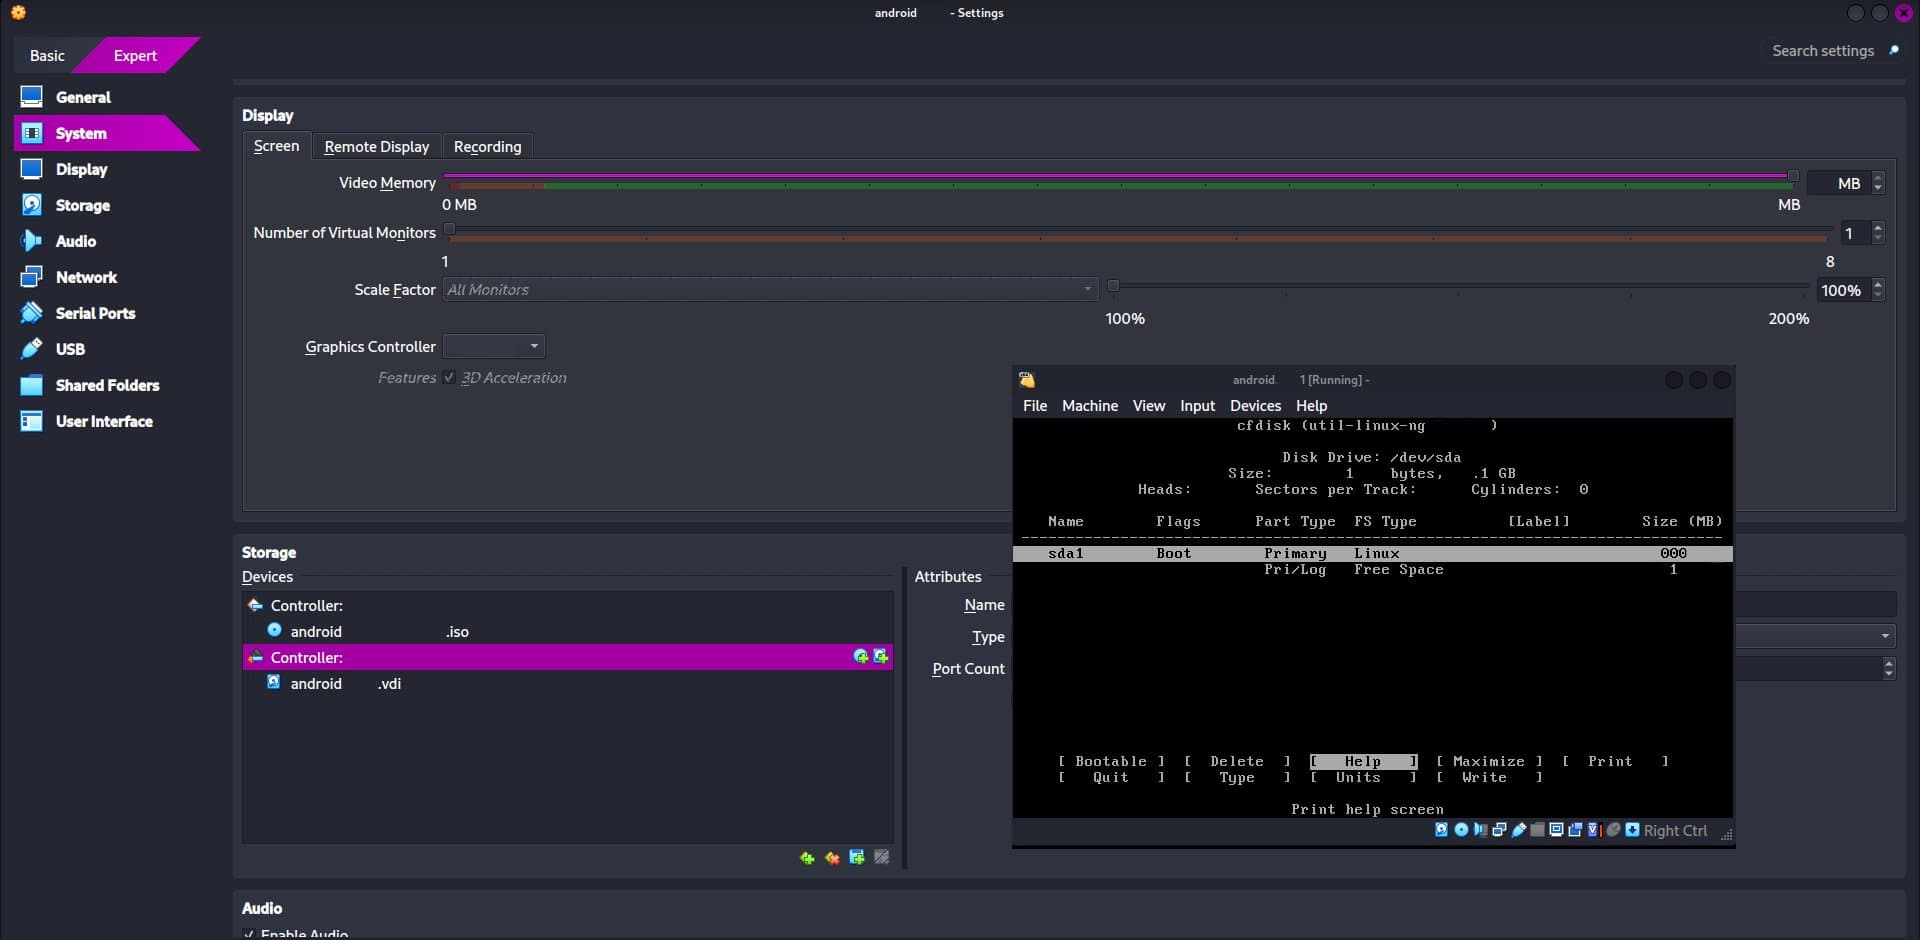
Task: Click add optical drive icon on selected controller
Action: point(861,657)
